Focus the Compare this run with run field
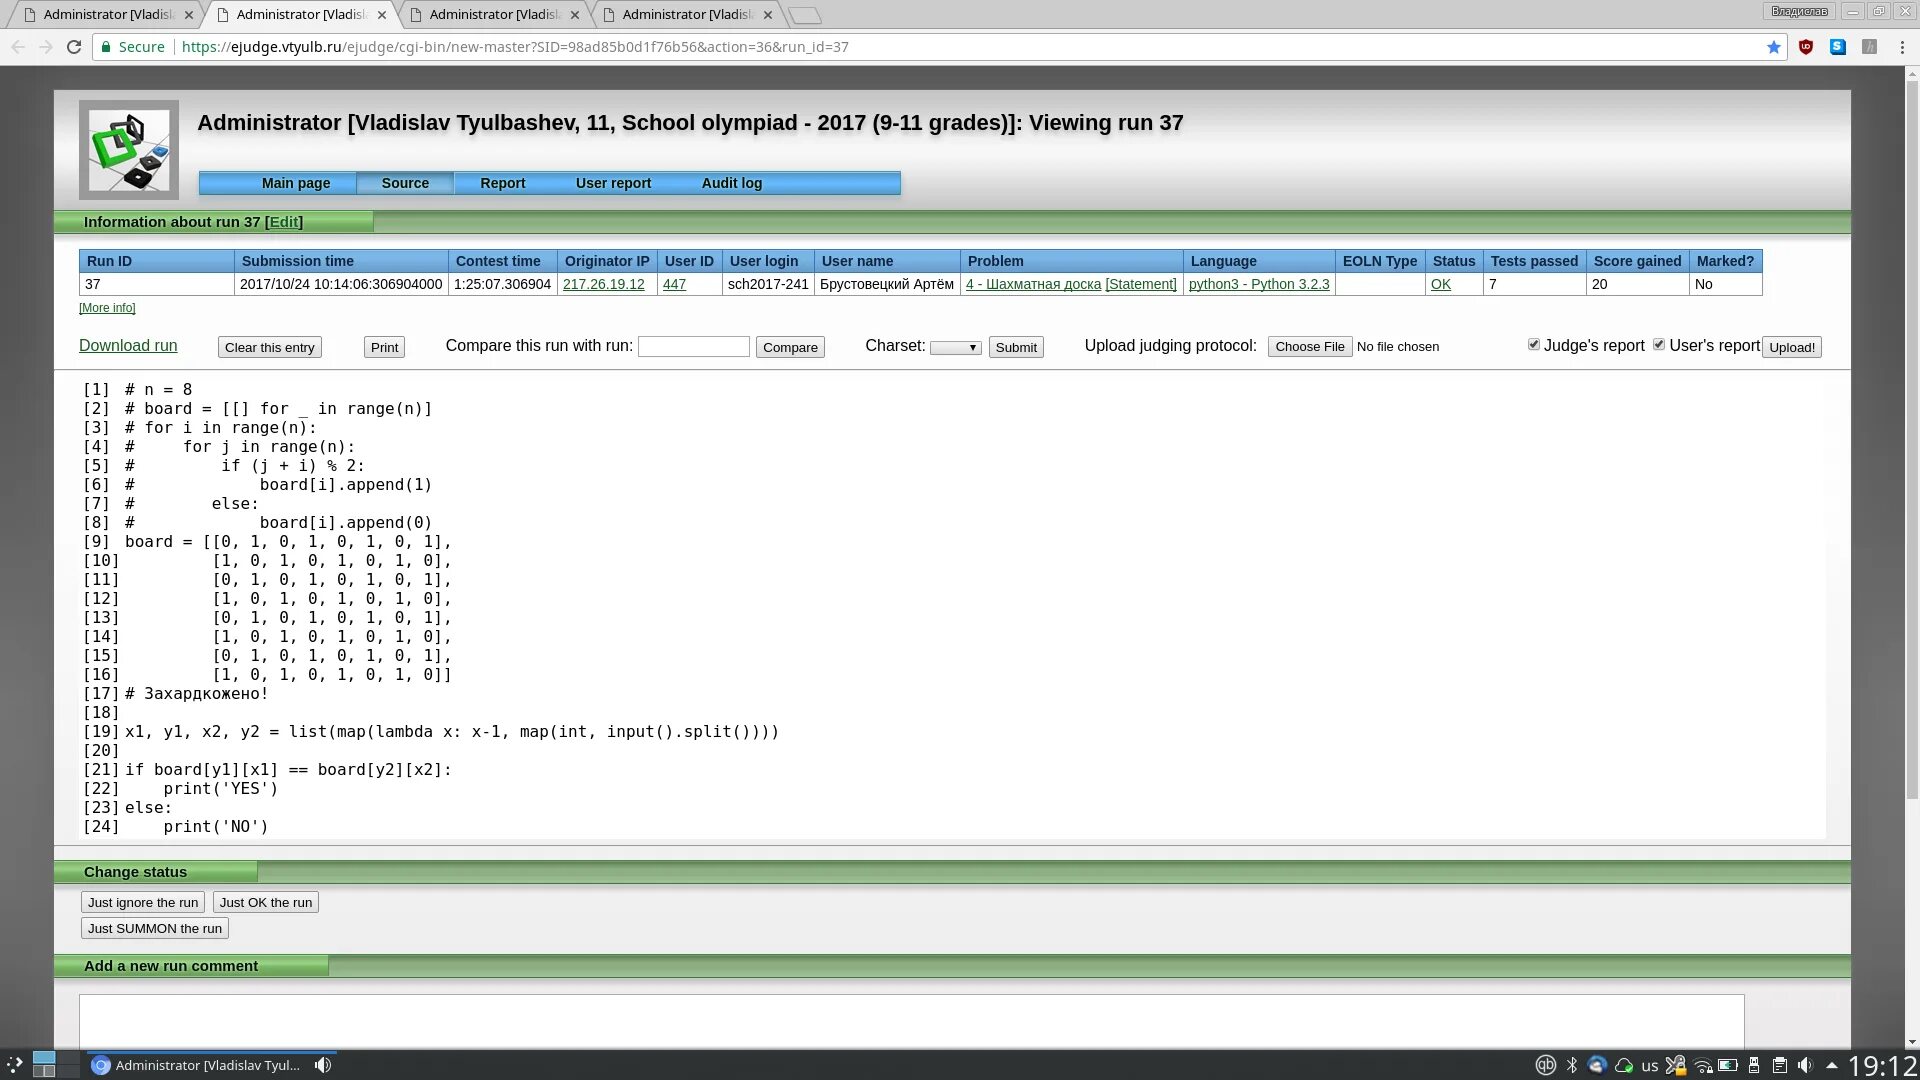Image resolution: width=1920 pixels, height=1080 pixels. click(x=693, y=346)
